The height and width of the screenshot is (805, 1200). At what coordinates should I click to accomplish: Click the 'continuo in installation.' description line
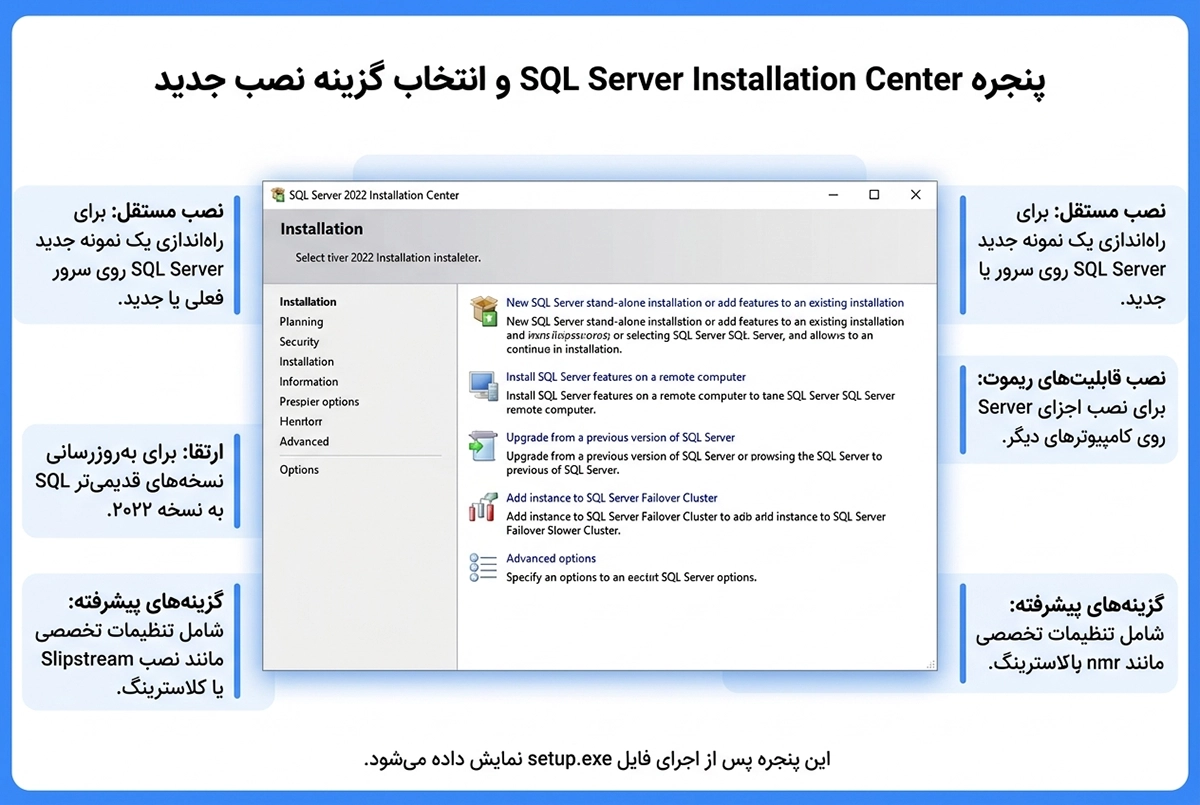(564, 349)
